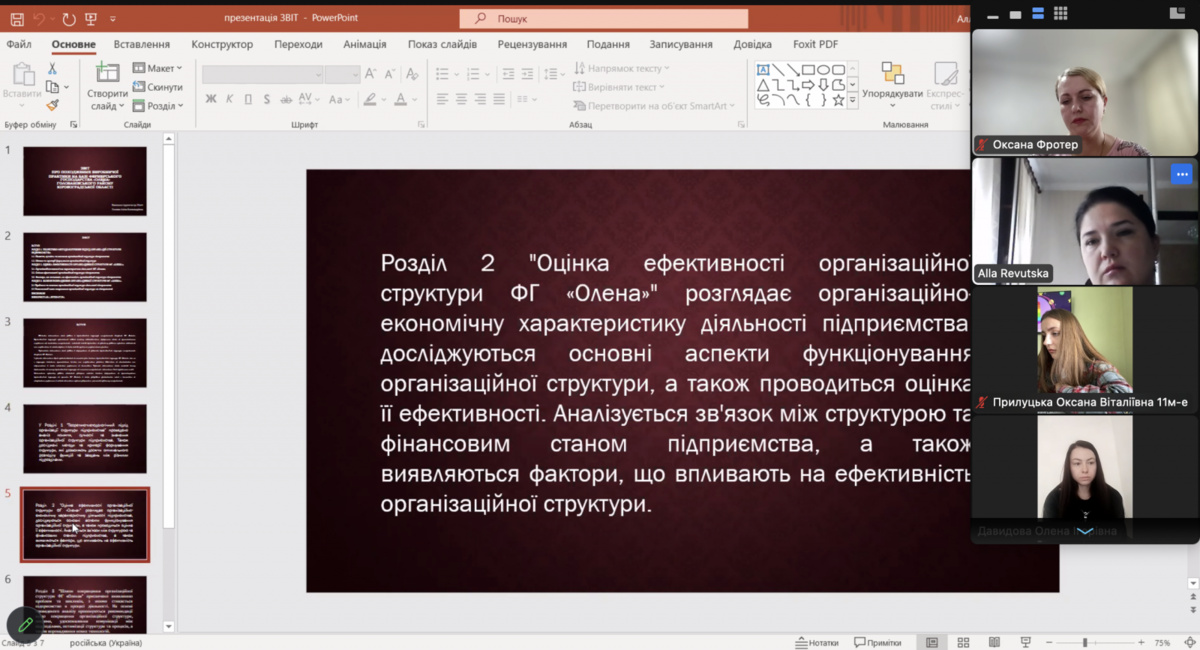Open the Переходи tab
Image resolution: width=1200 pixels, height=650 pixels.
click(x=298, y=44)
